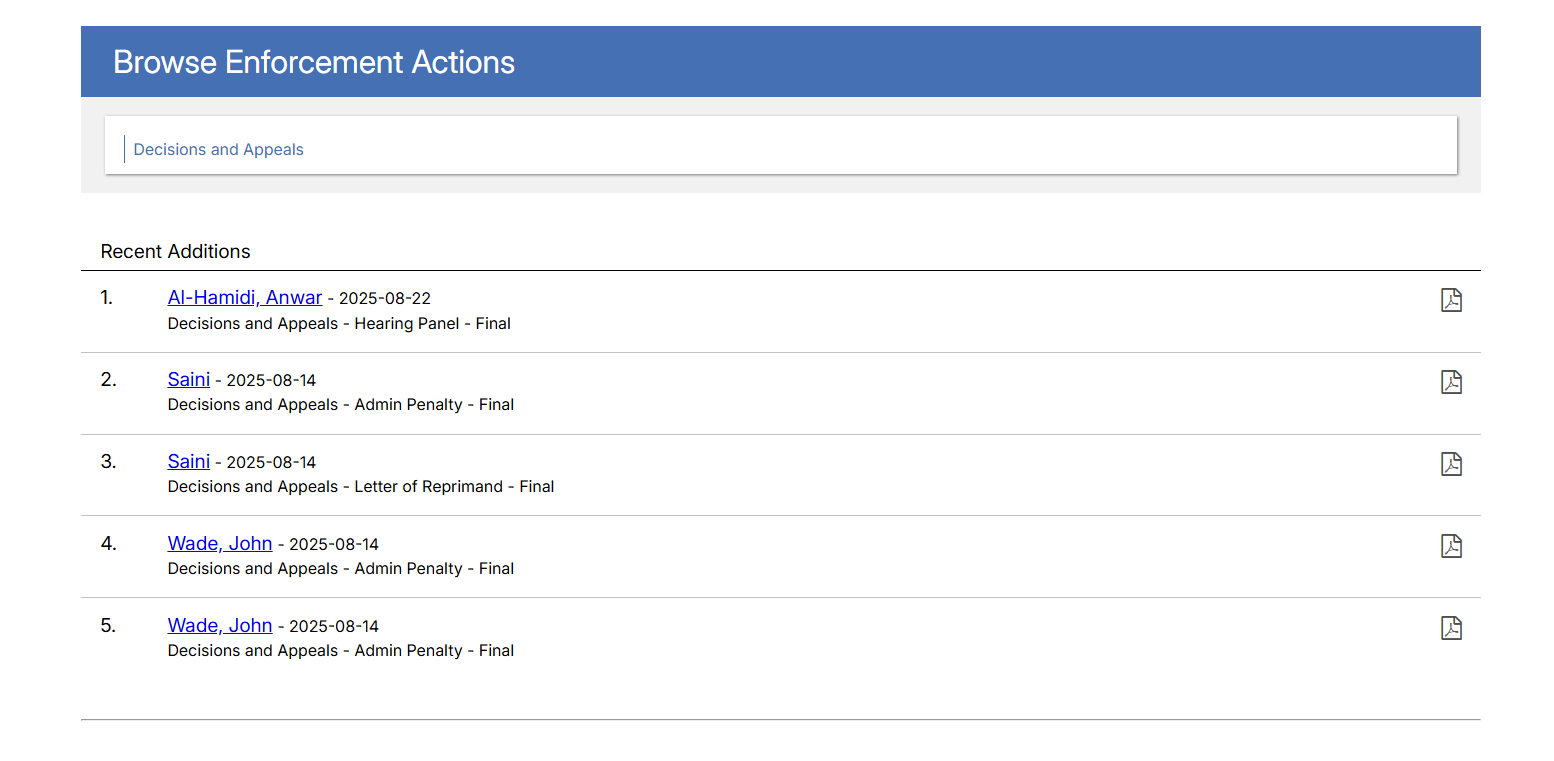This screenshot has height=761, width=1554.
Task: Open the Al-Hamidi, Anwar link
Action: 245,297
